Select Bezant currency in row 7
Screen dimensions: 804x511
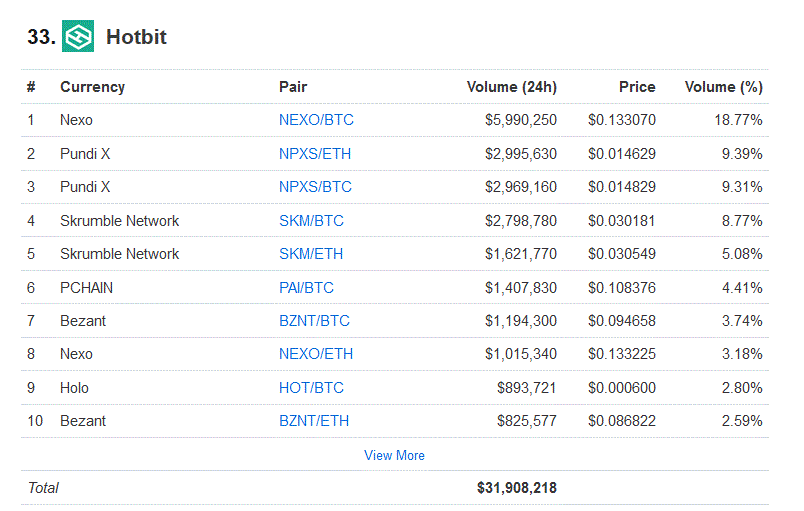click(83, 321)
